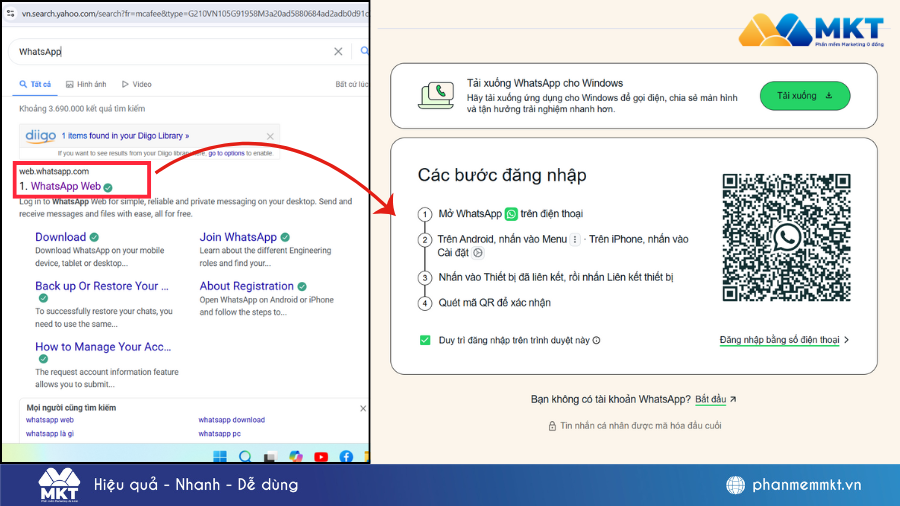
Task: Close the Diigo Library banner
Action: pyautogui.click(x=269, y=135)
